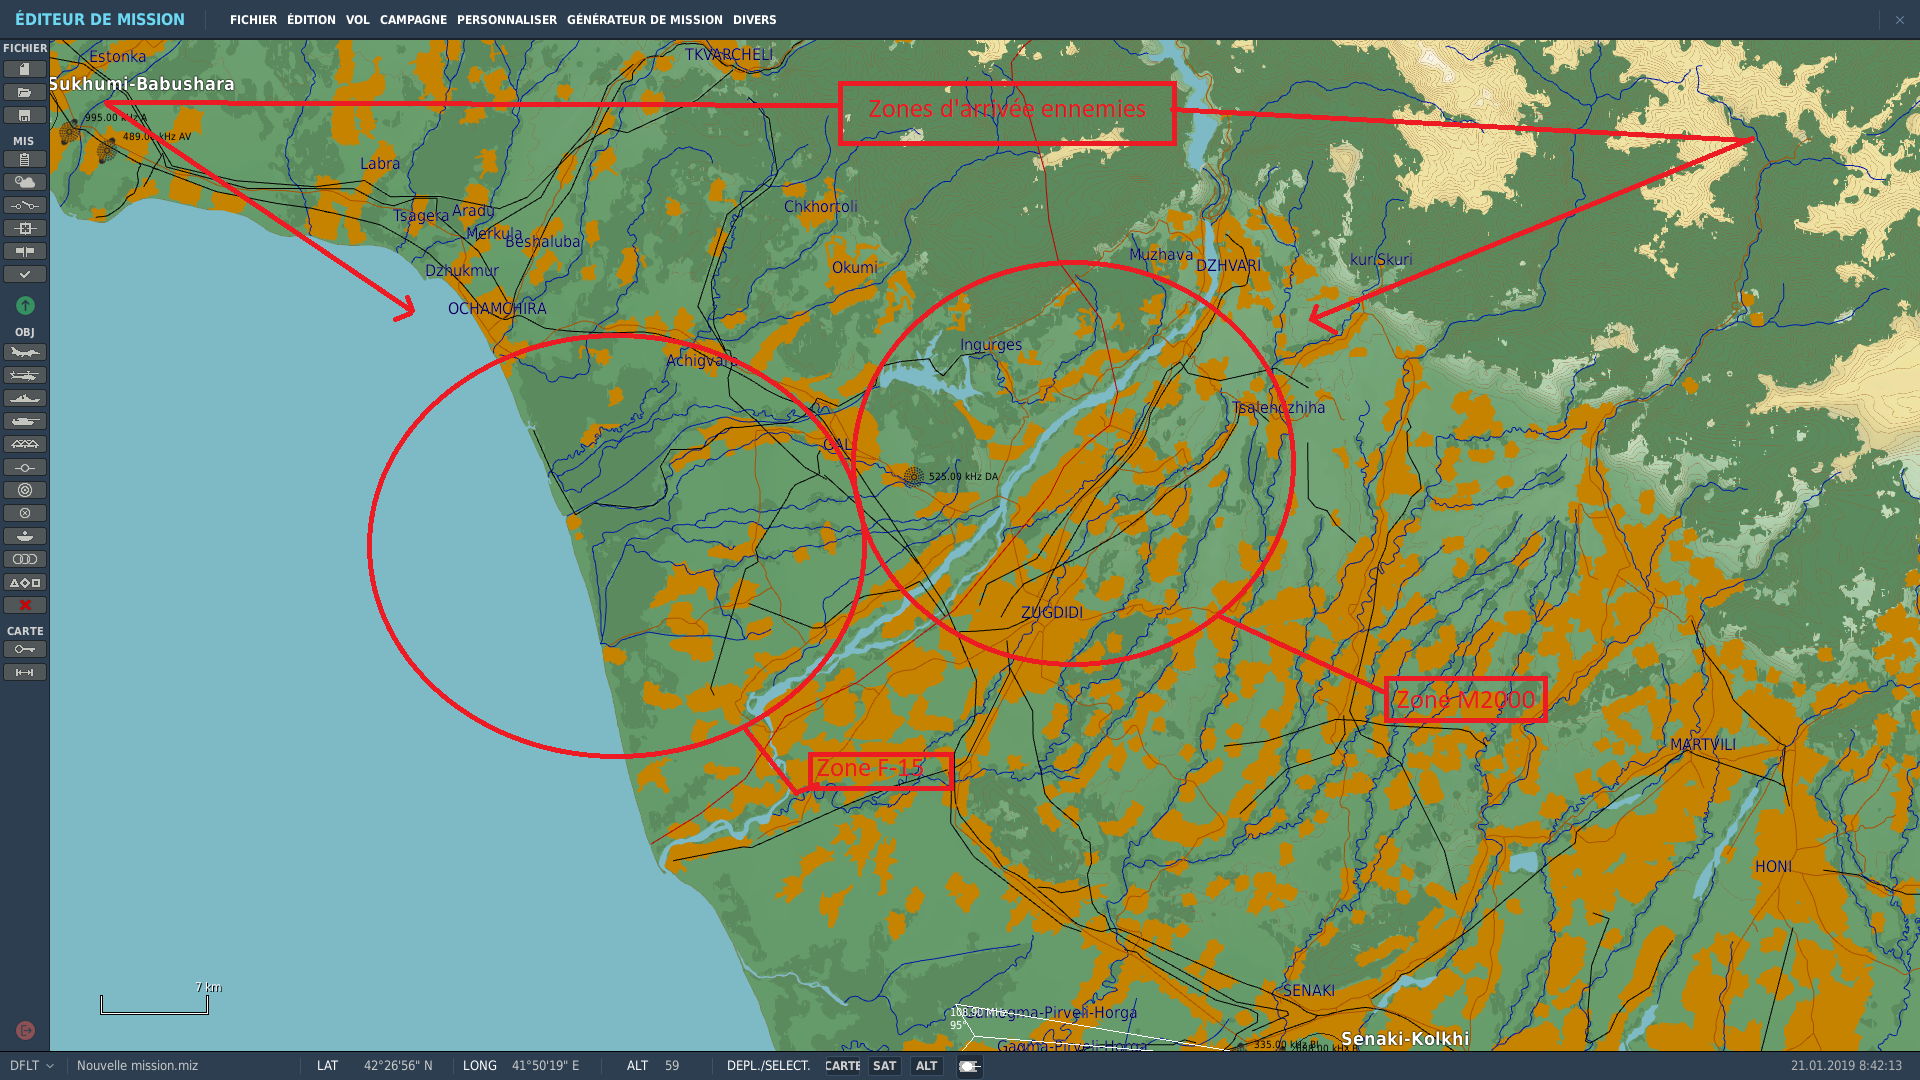
Task: Click the DZHVARI town label on map
Action: (1228, 266)
